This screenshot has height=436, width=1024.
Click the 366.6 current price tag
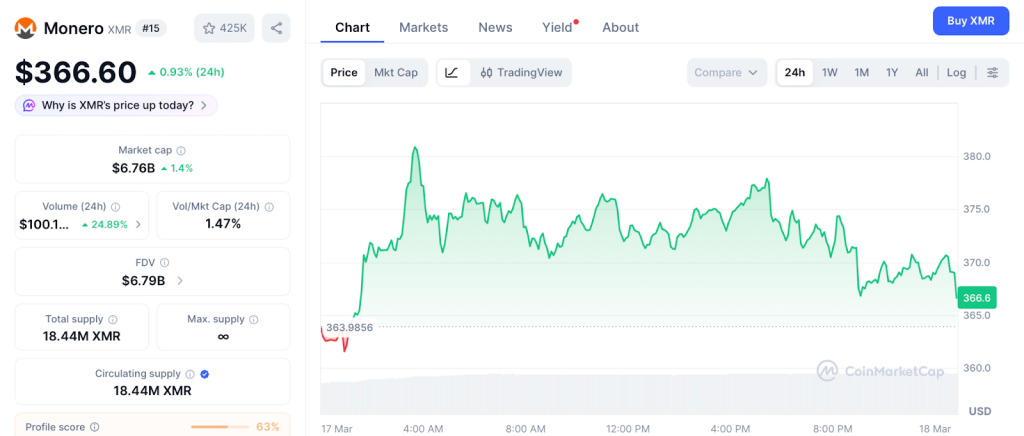(x=977, y=298)
